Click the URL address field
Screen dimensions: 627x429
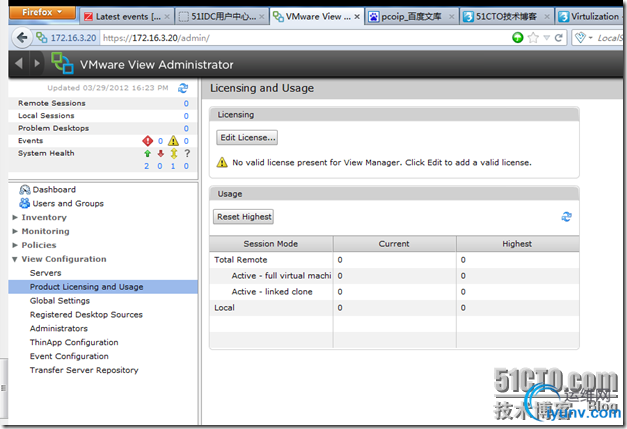click(304, 38)
